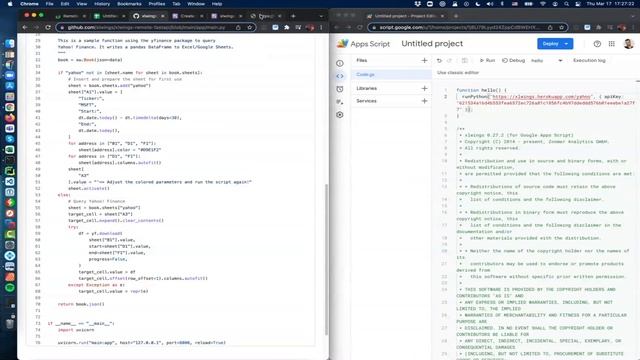Open the Overview icon in Apps Script sidebar
The image size is (640, 360).
click(340, 63)
